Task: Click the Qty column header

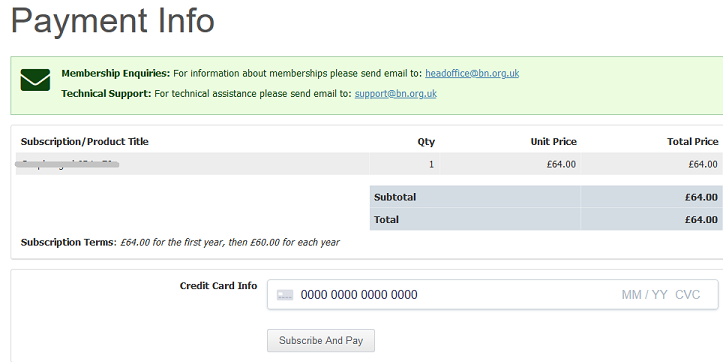Action: (x=426, y=142)
